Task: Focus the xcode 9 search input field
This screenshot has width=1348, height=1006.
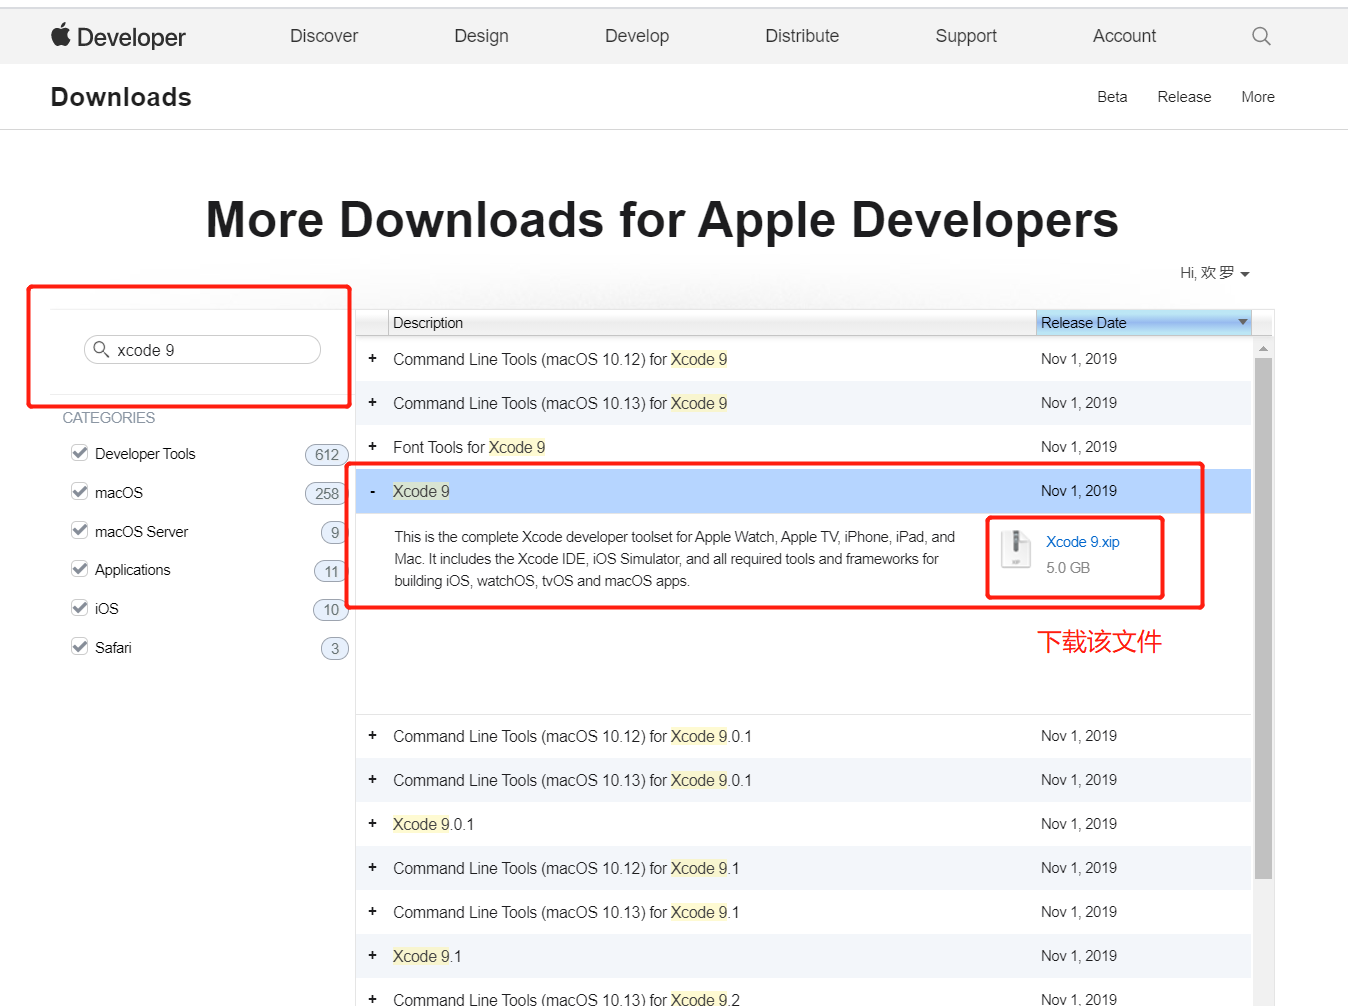Action: pyautogui.click(x=202, y=350)
